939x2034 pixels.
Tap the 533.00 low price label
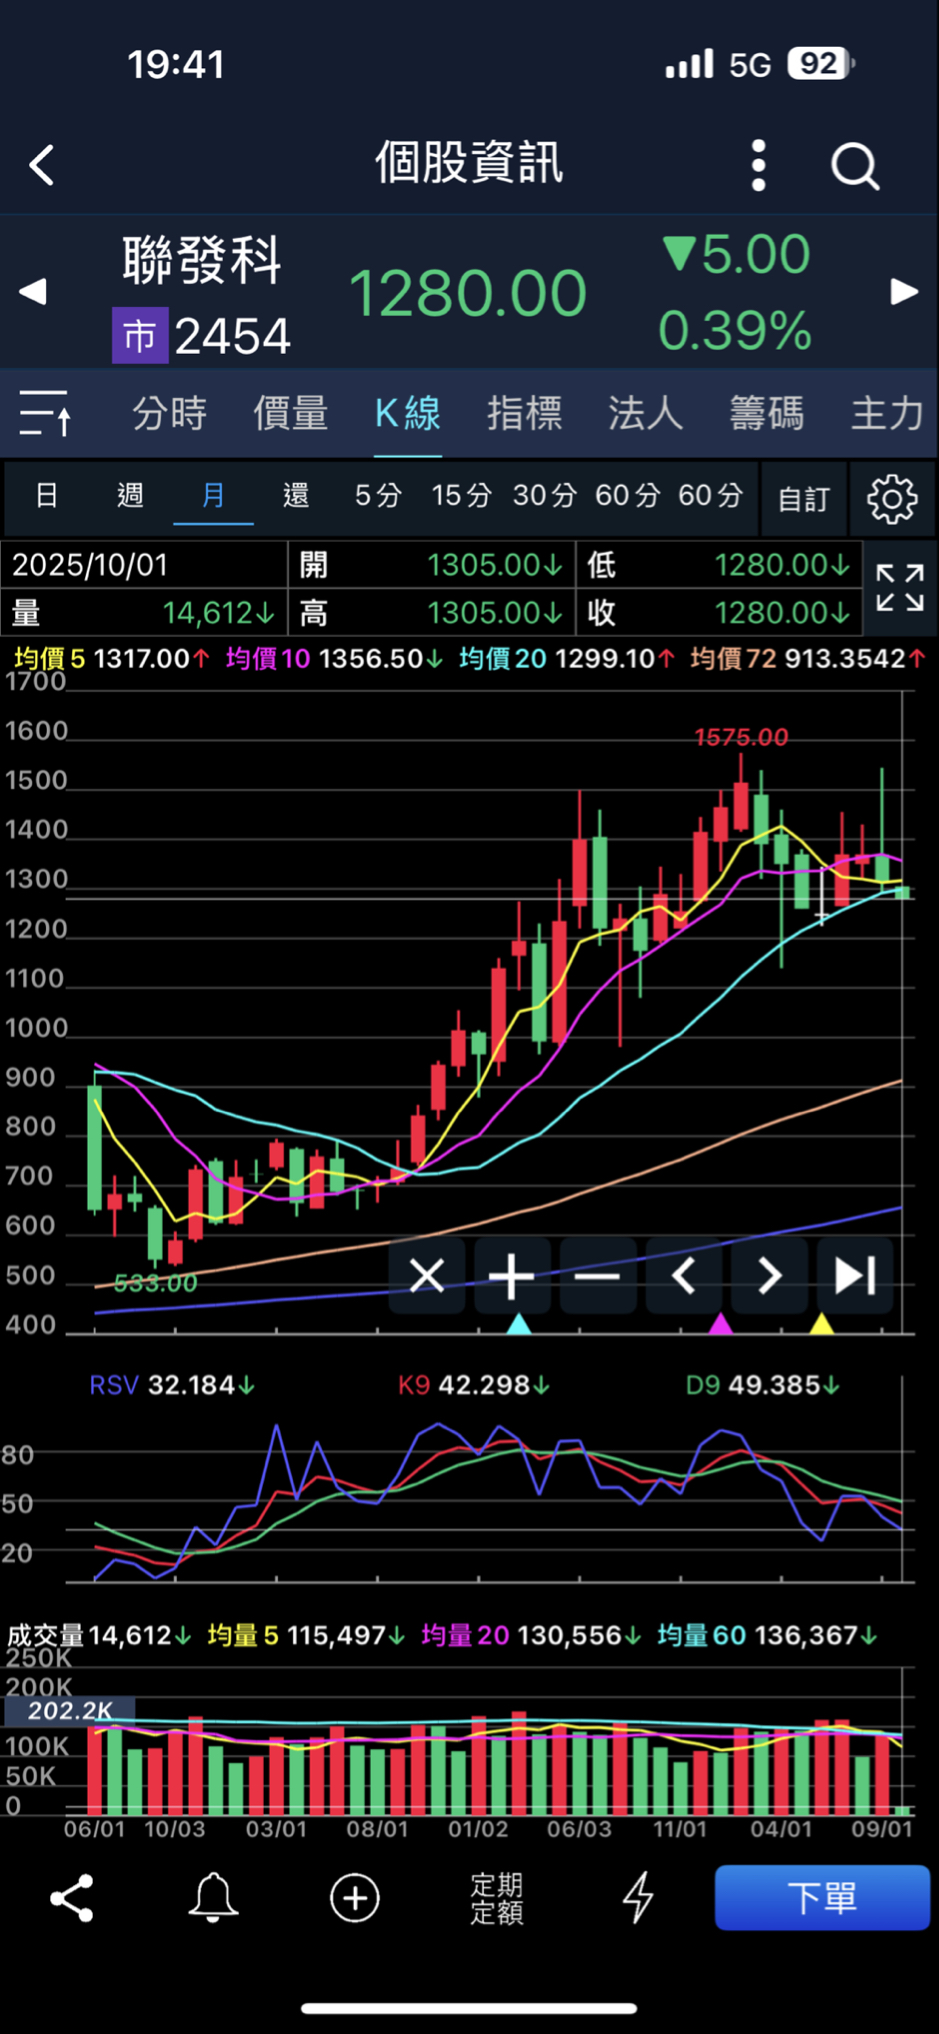[155, 1283]
